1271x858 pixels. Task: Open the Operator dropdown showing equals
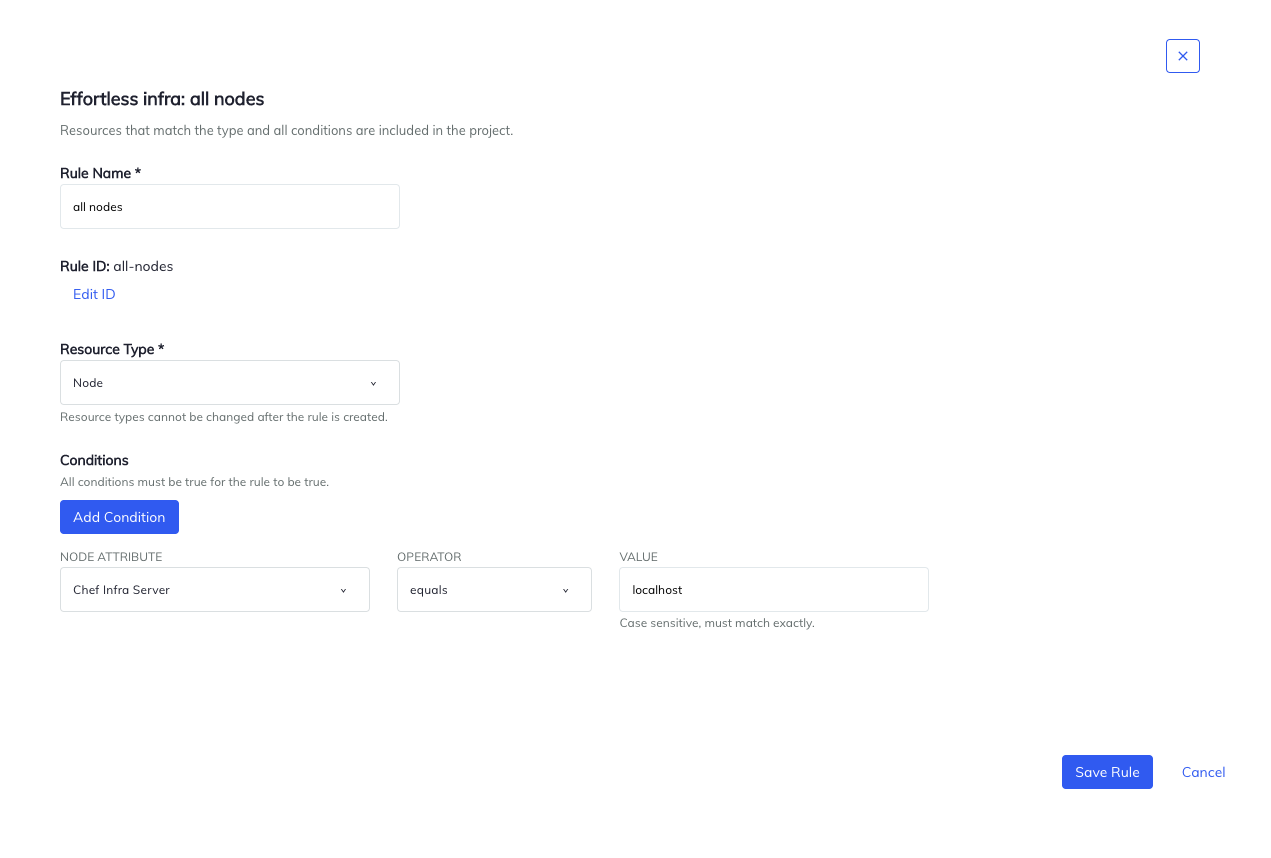click(494, 589)
